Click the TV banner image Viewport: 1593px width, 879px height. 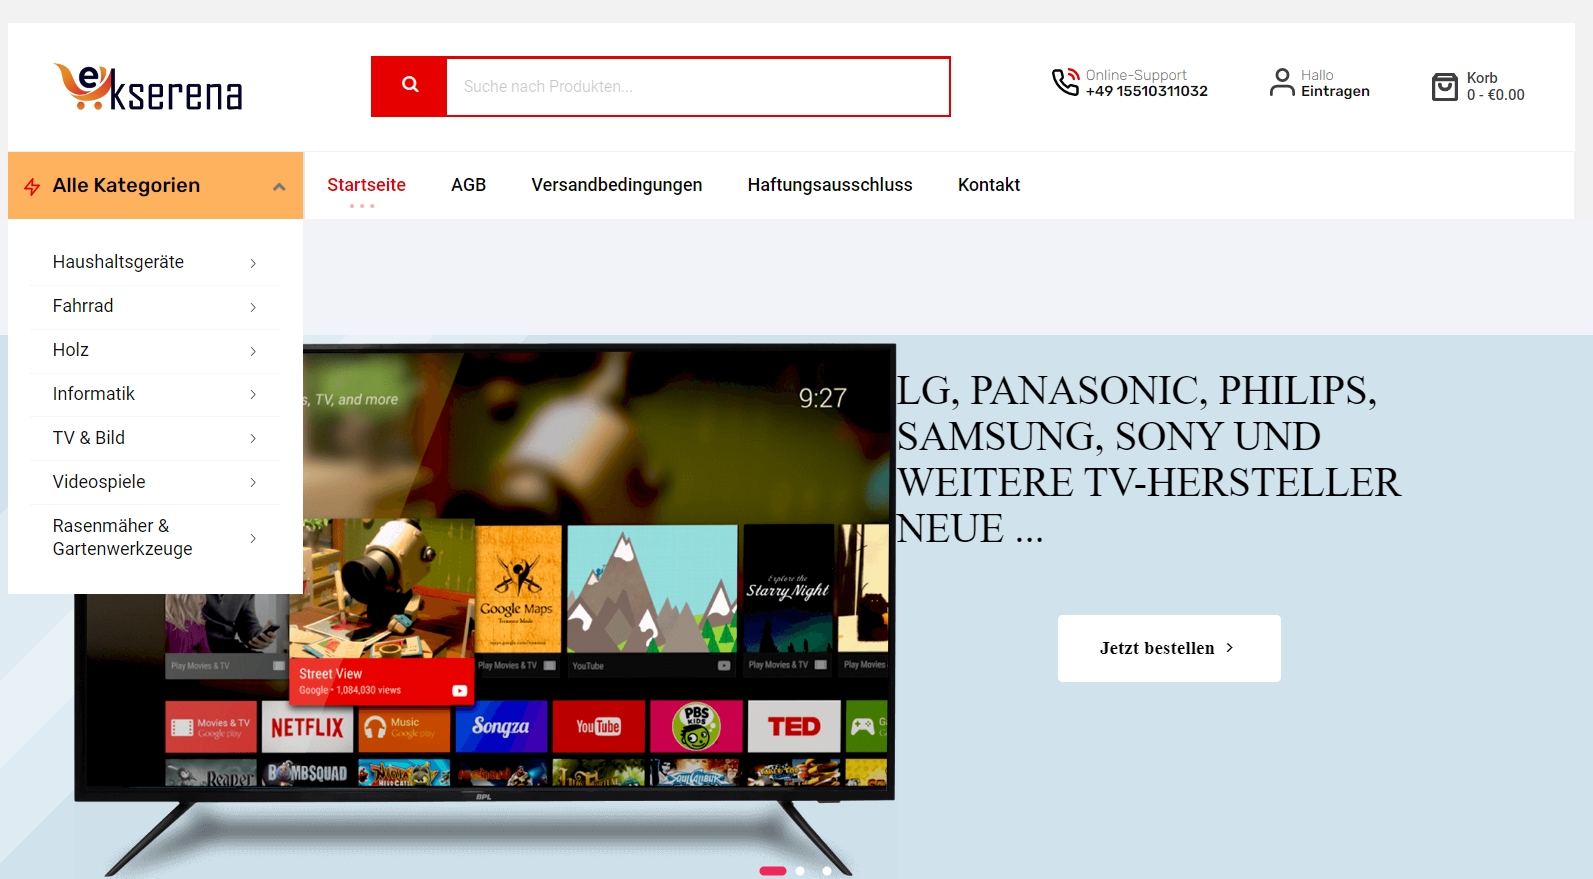click(485, 610)
